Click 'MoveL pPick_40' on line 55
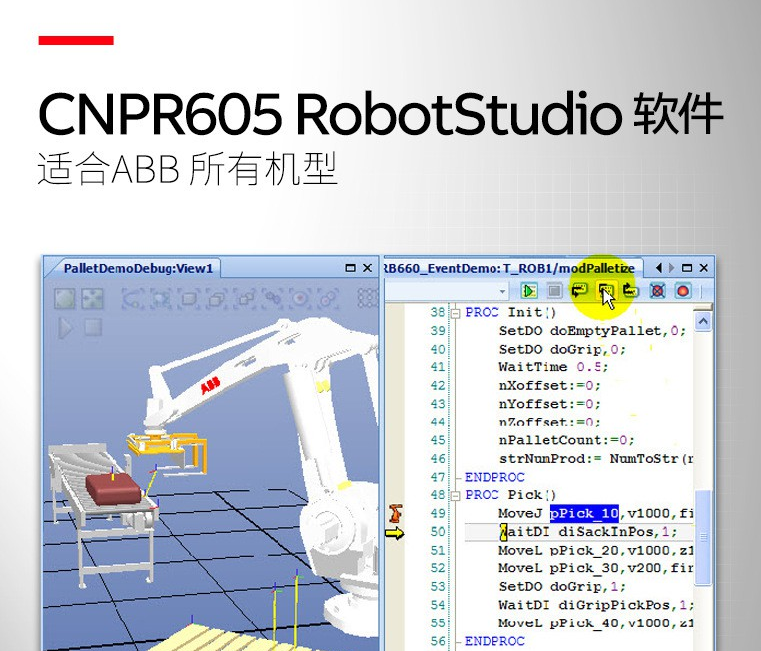 pos(558,623)
